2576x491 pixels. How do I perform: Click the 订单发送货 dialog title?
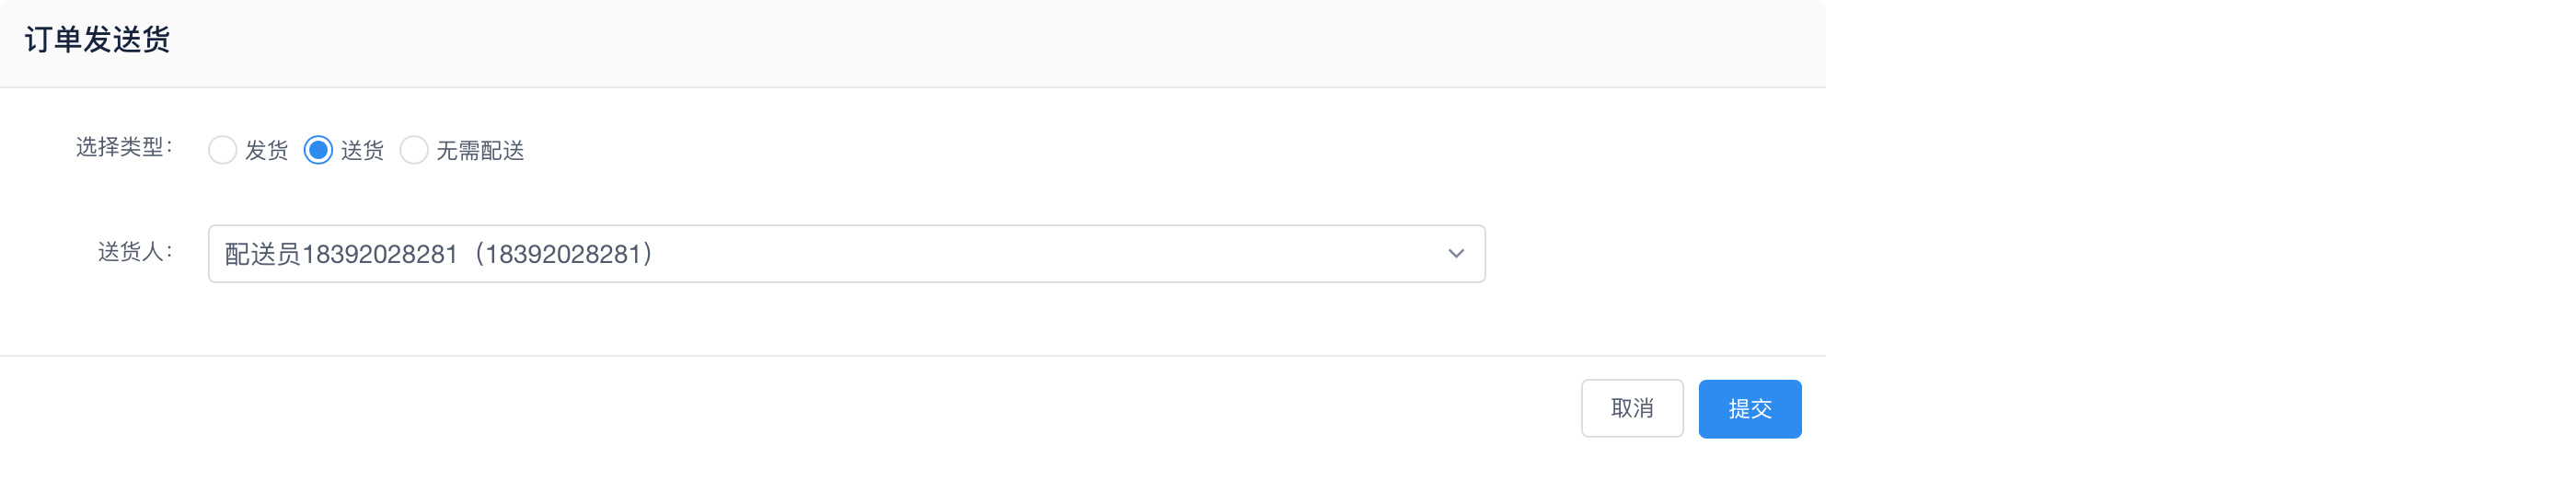click(97, 40)
